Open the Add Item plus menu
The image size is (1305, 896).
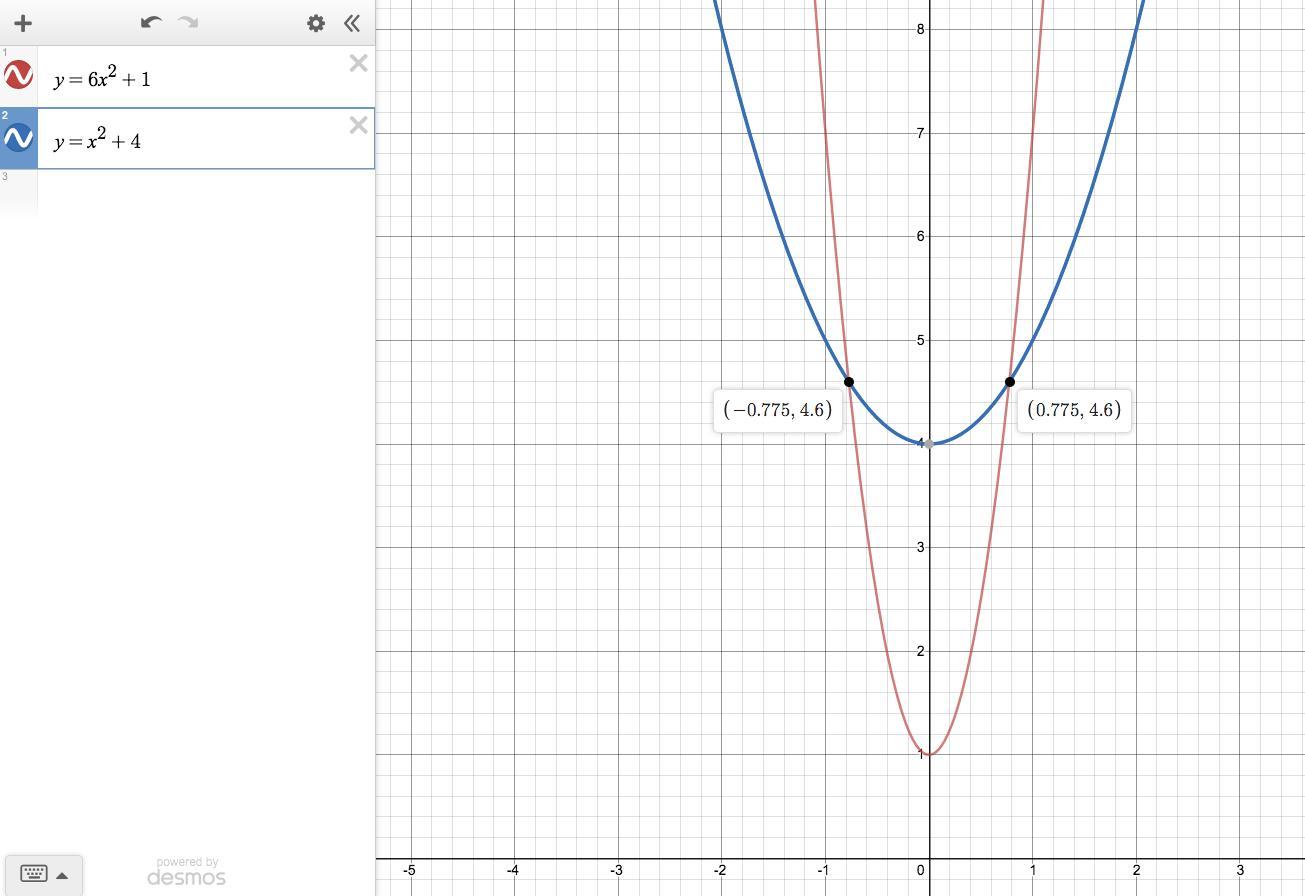click(23, 23)
